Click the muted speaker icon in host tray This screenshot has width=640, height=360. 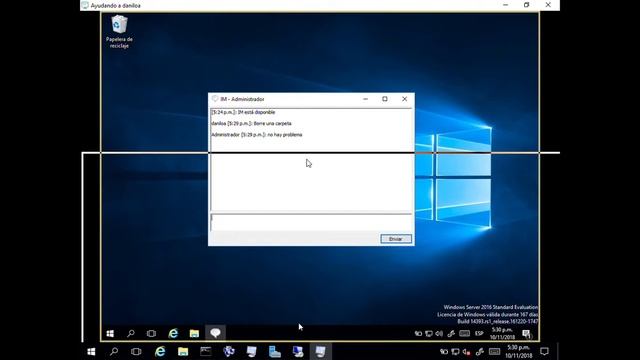click(467, 352)
